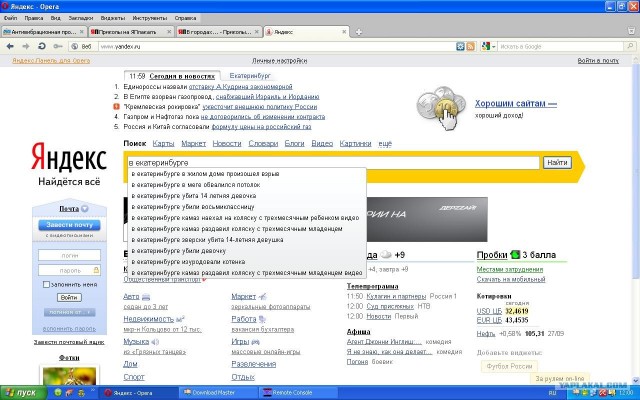Open the Виджеты menu
The image size is (640, 400).
[x=113, y=18]
